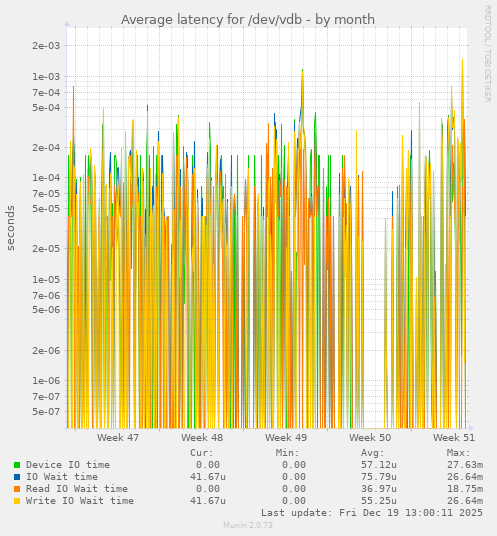Select the 'Read IO Wait time' legend label
Screen dimensions: 497x536
pyautogui.click(x=77, y=489)
